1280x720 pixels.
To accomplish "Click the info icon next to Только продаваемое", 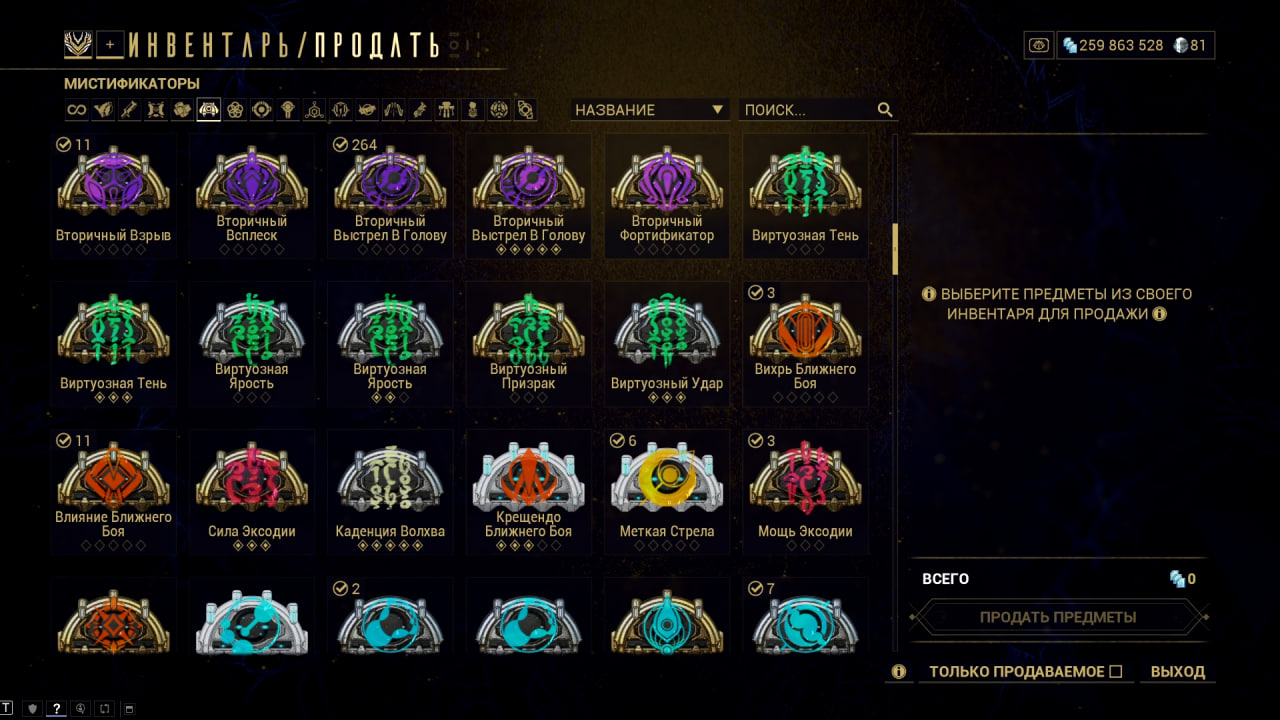I will tap(899, 672).
